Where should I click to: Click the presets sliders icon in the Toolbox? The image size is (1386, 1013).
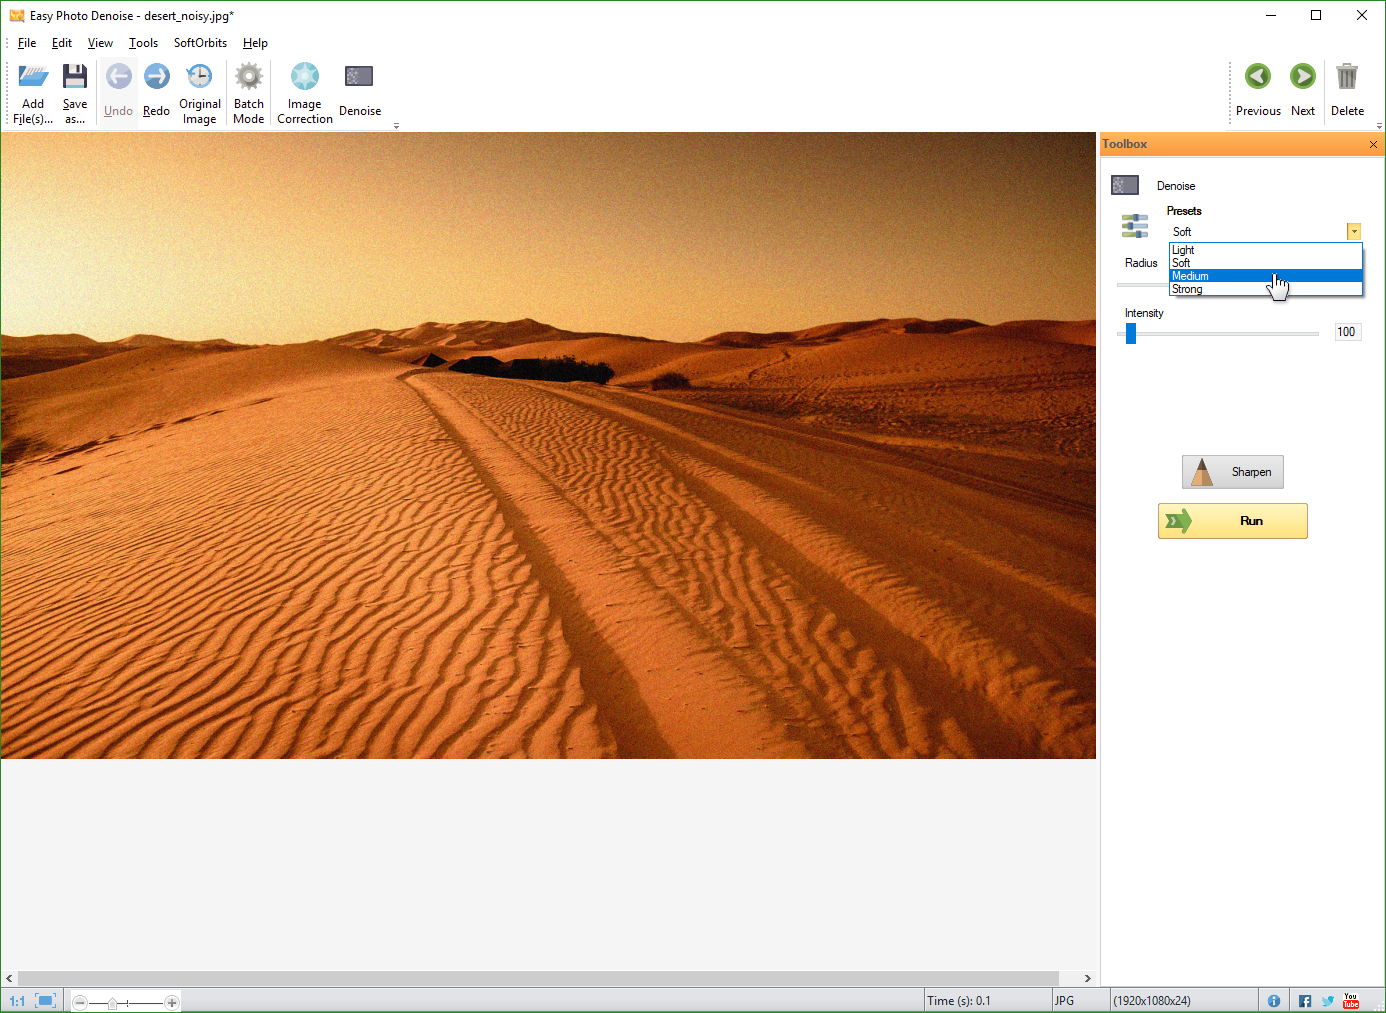pyautogui.click(x=1135, y=226)
